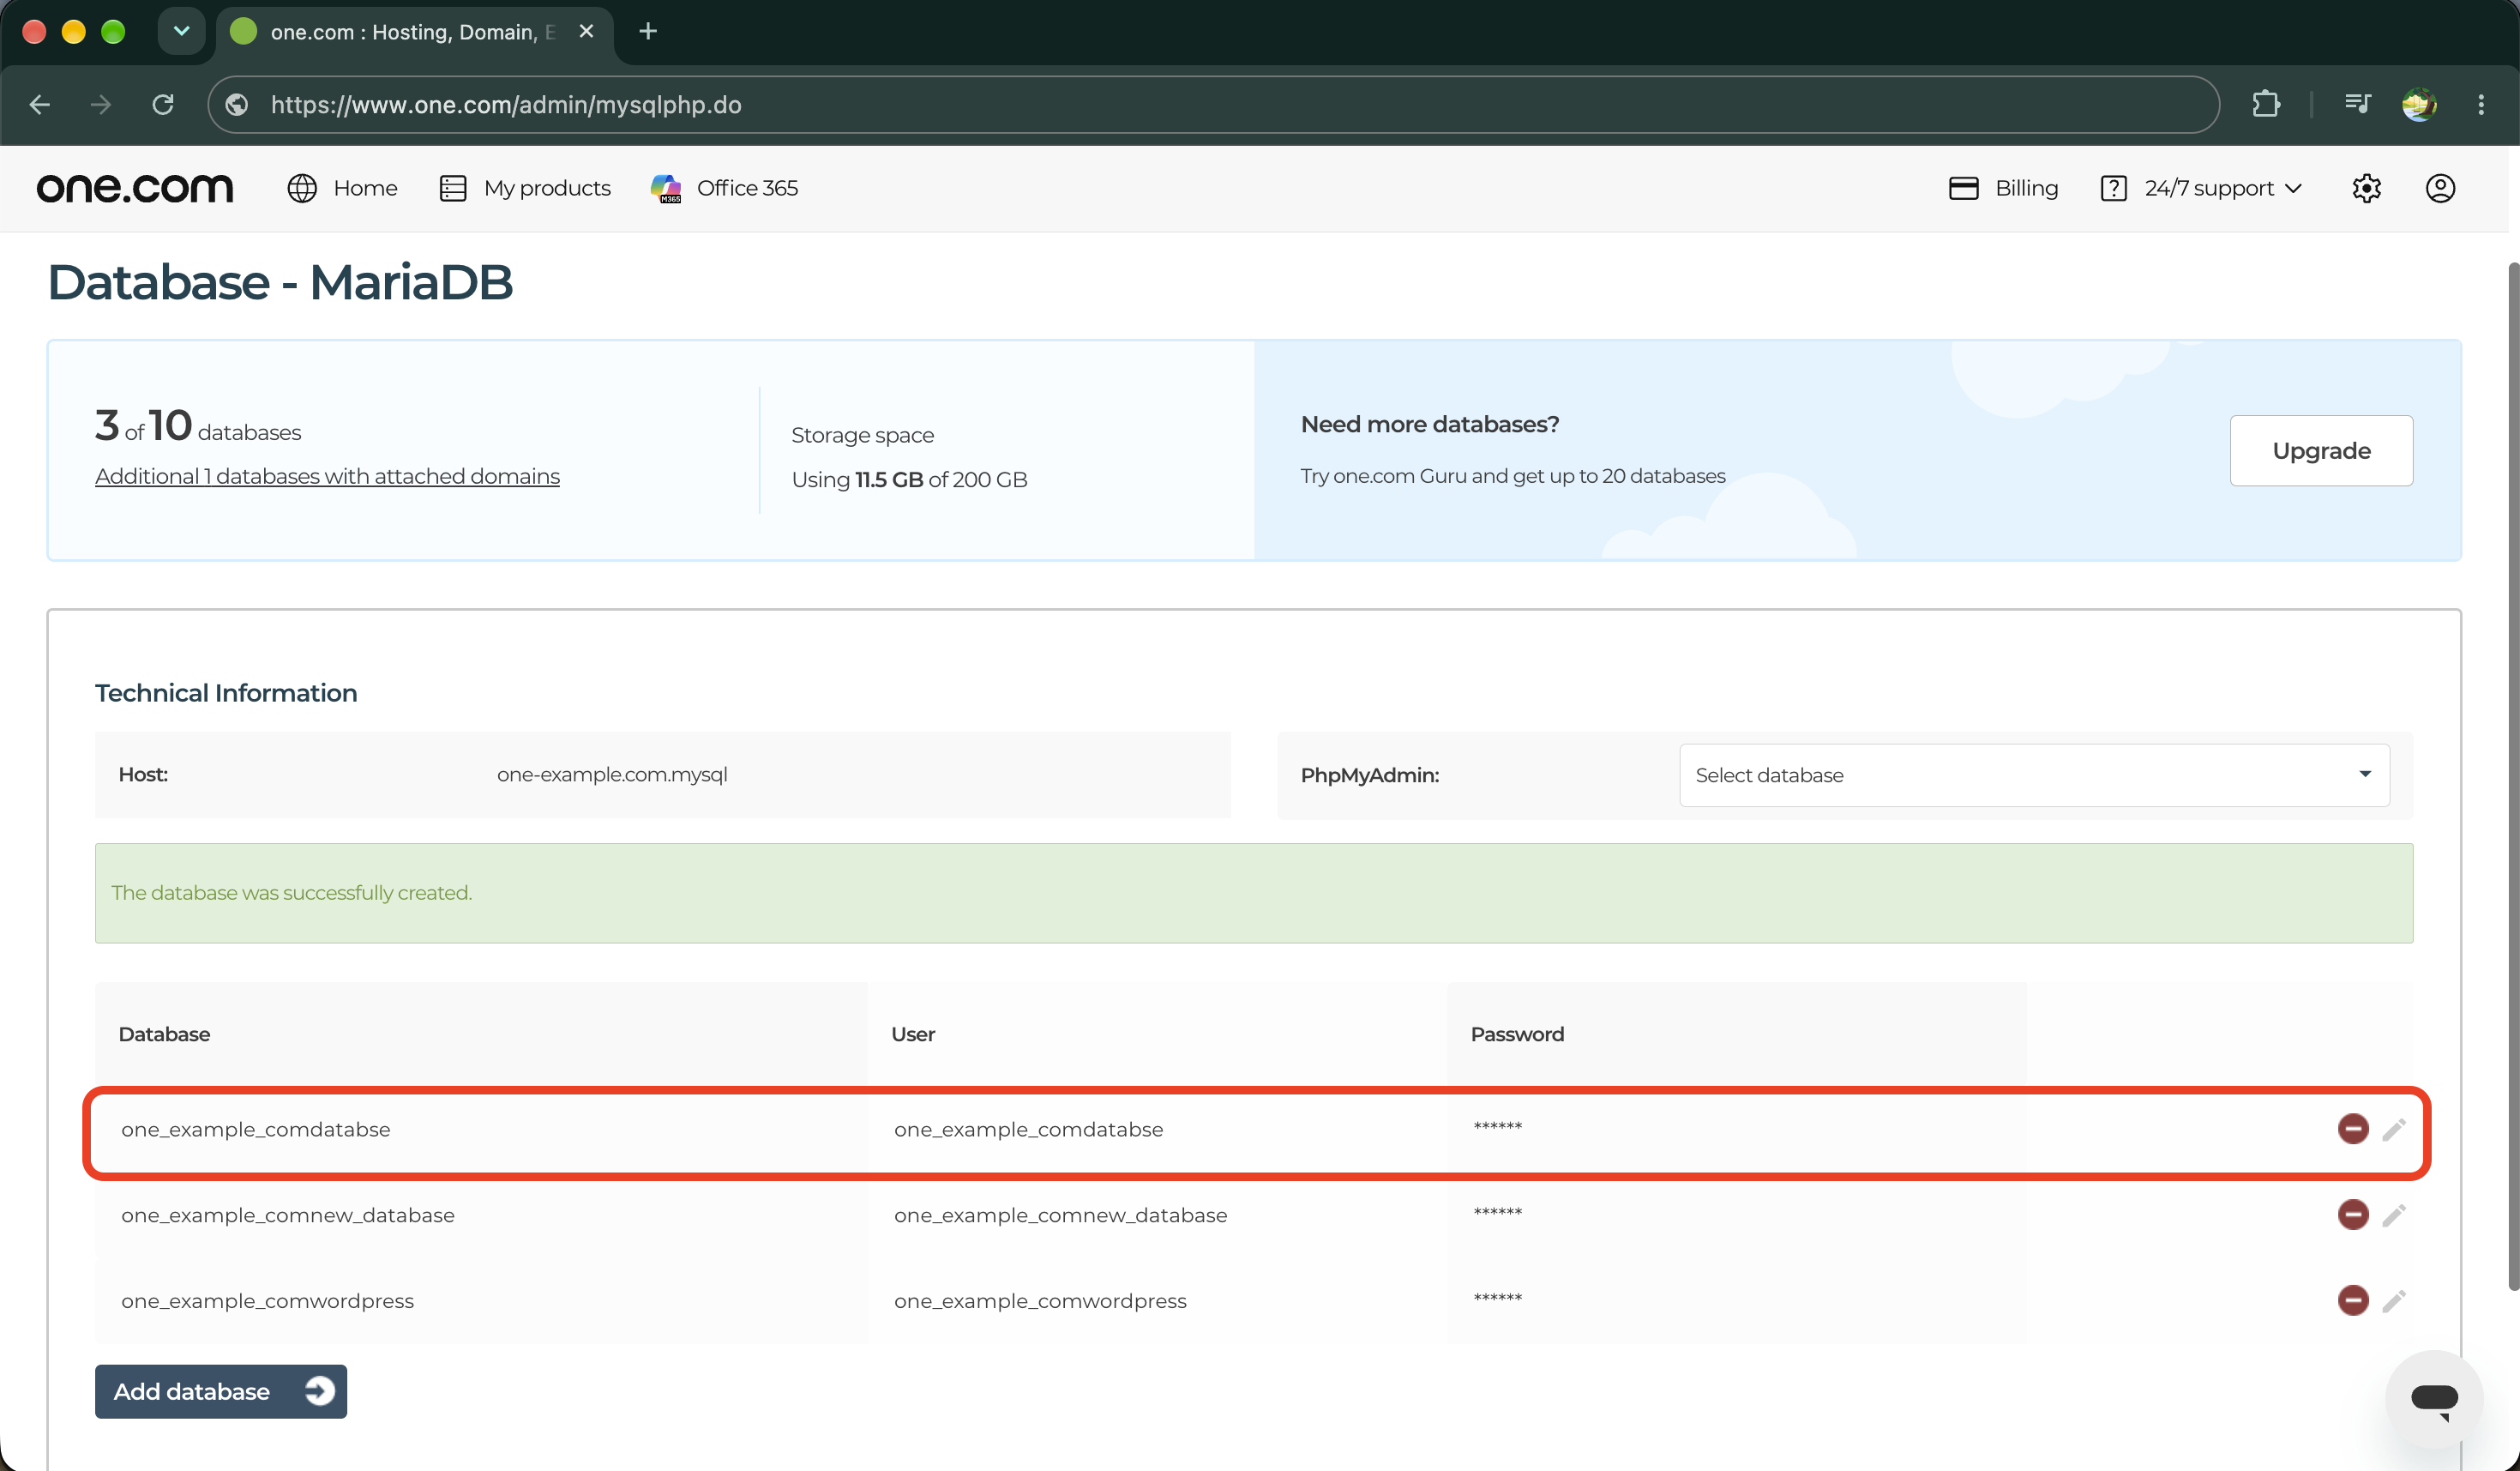
Task: Click the Chrome profile avatar
Action: (2418, 104)
